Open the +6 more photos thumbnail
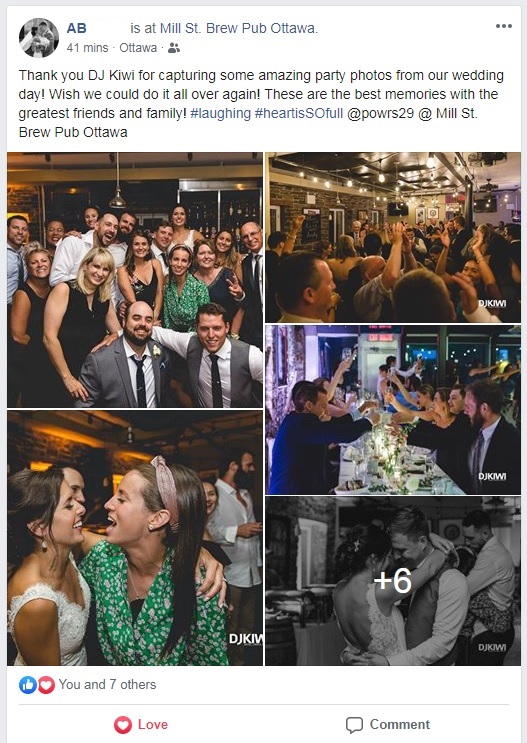 point(392,581)
